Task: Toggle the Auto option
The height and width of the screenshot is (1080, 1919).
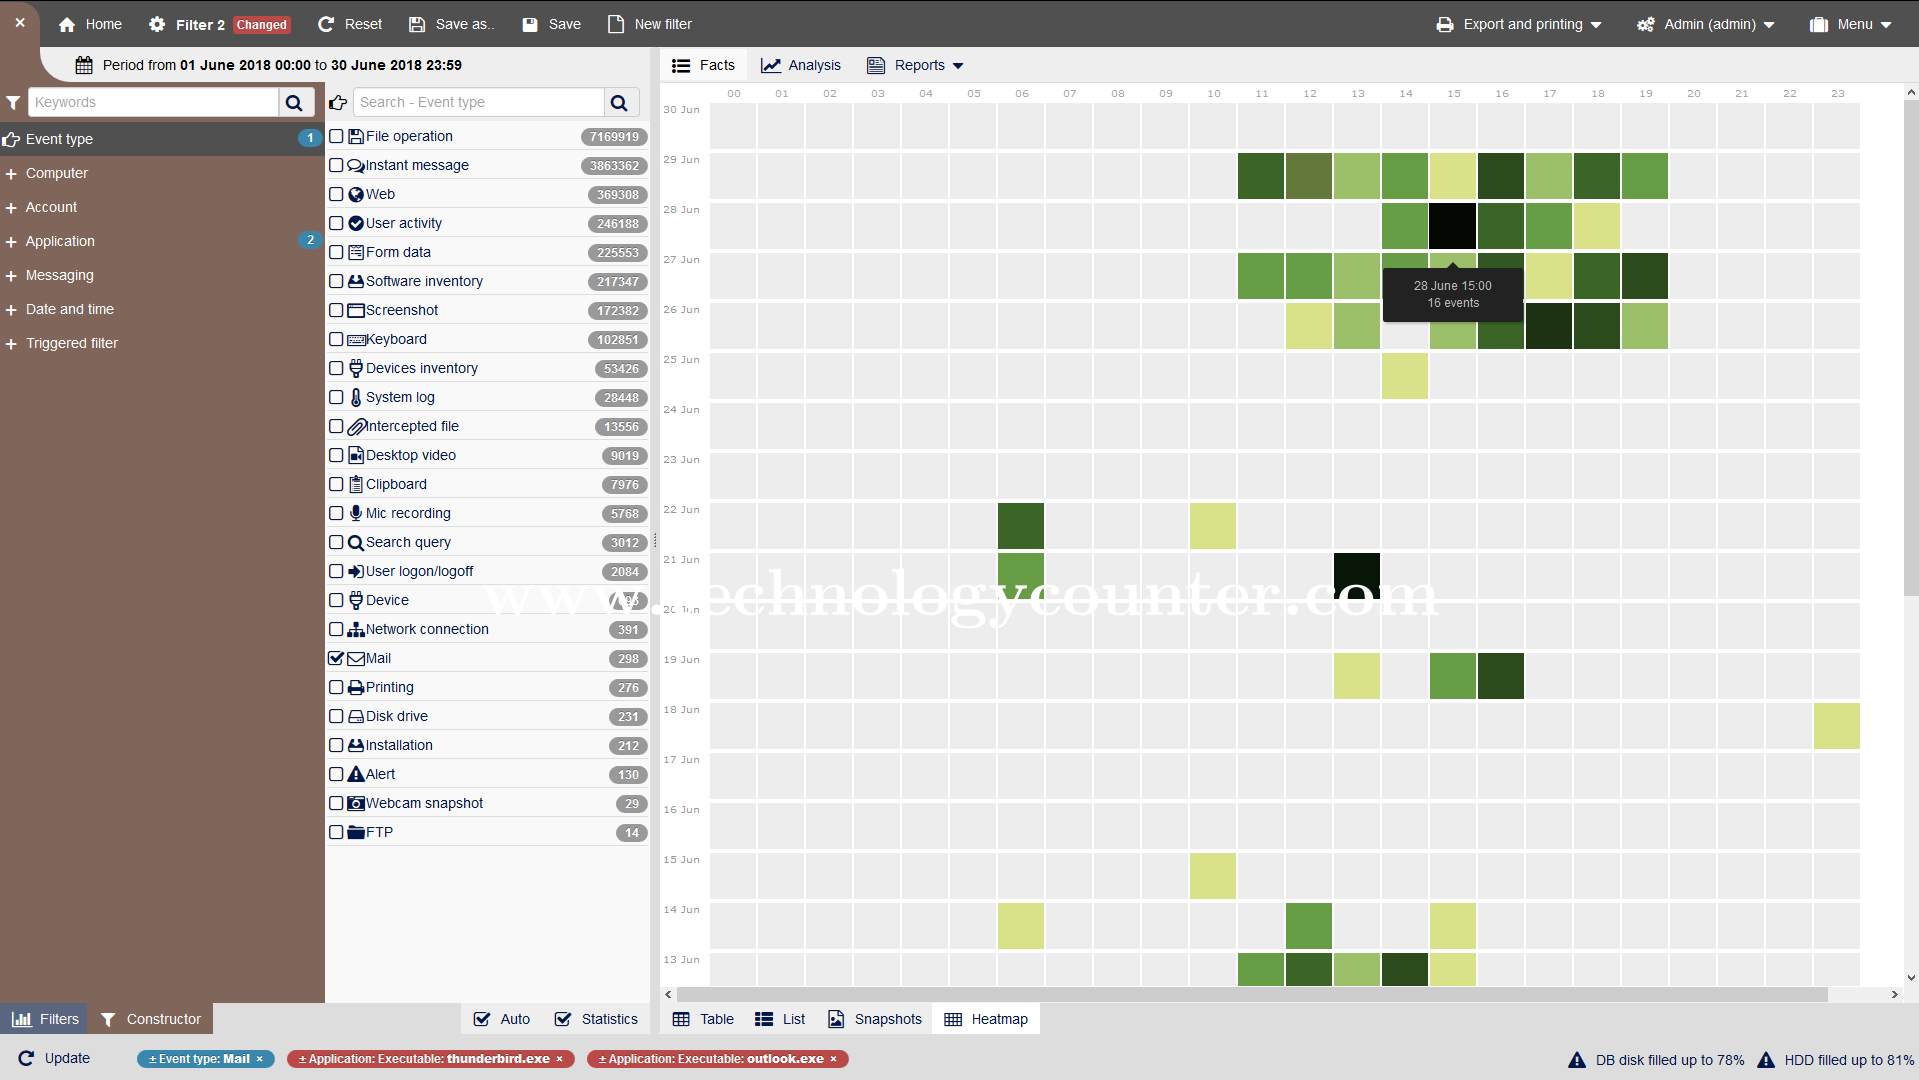Action: [x=501, y=1019]
